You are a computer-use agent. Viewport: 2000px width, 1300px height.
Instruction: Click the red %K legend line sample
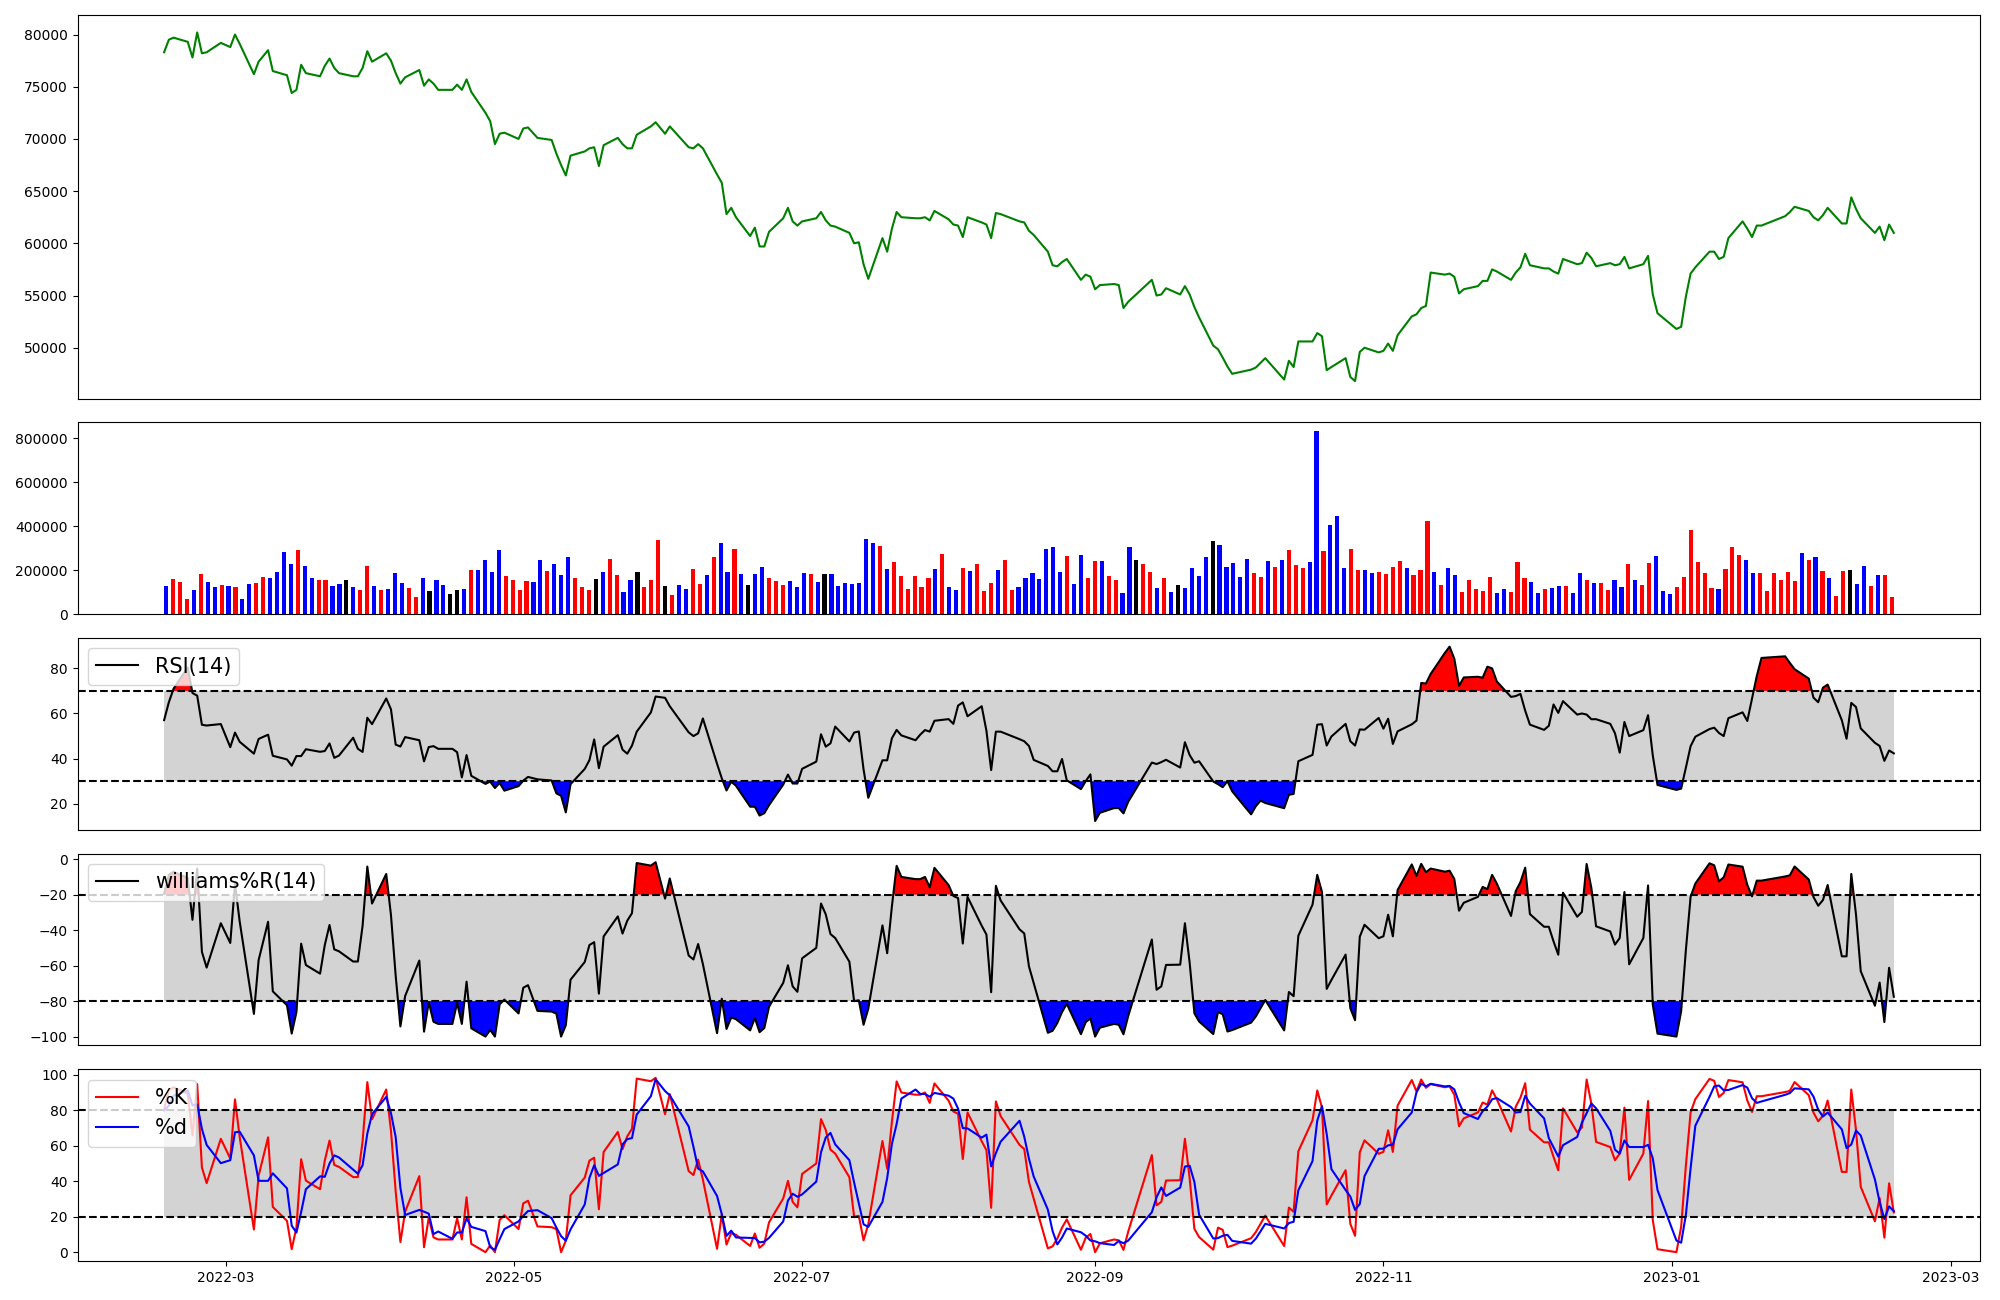pyautogui.click(x=116, y=1097)
